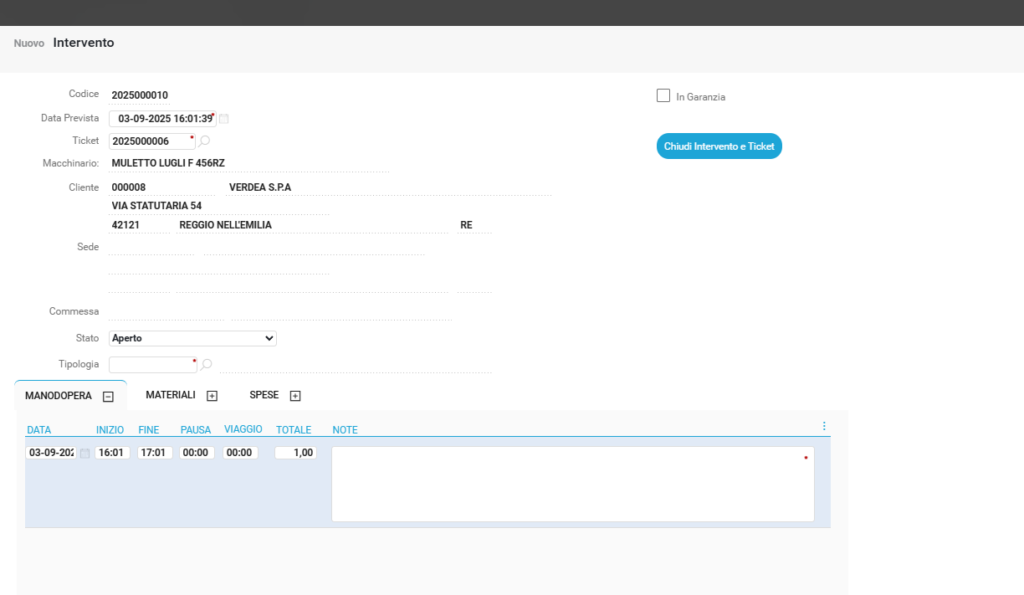
Task: Switch to the Spese tab
Action: [x=264, y=395]
